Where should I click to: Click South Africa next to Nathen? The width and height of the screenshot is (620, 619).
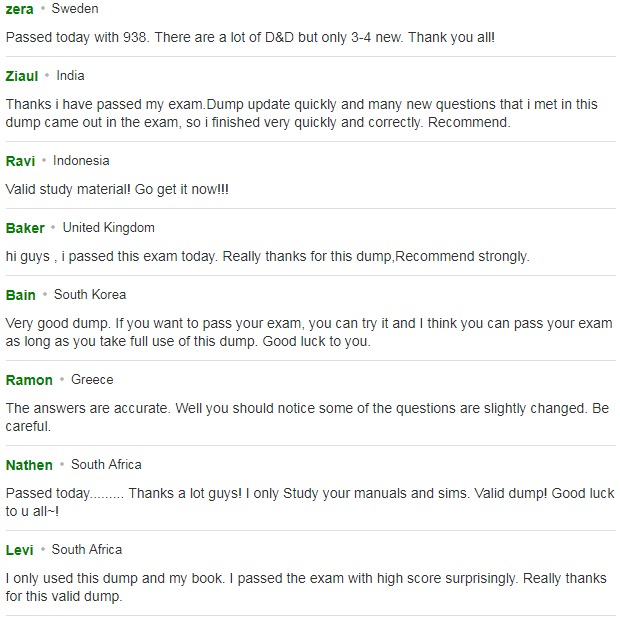pos(106,464)
